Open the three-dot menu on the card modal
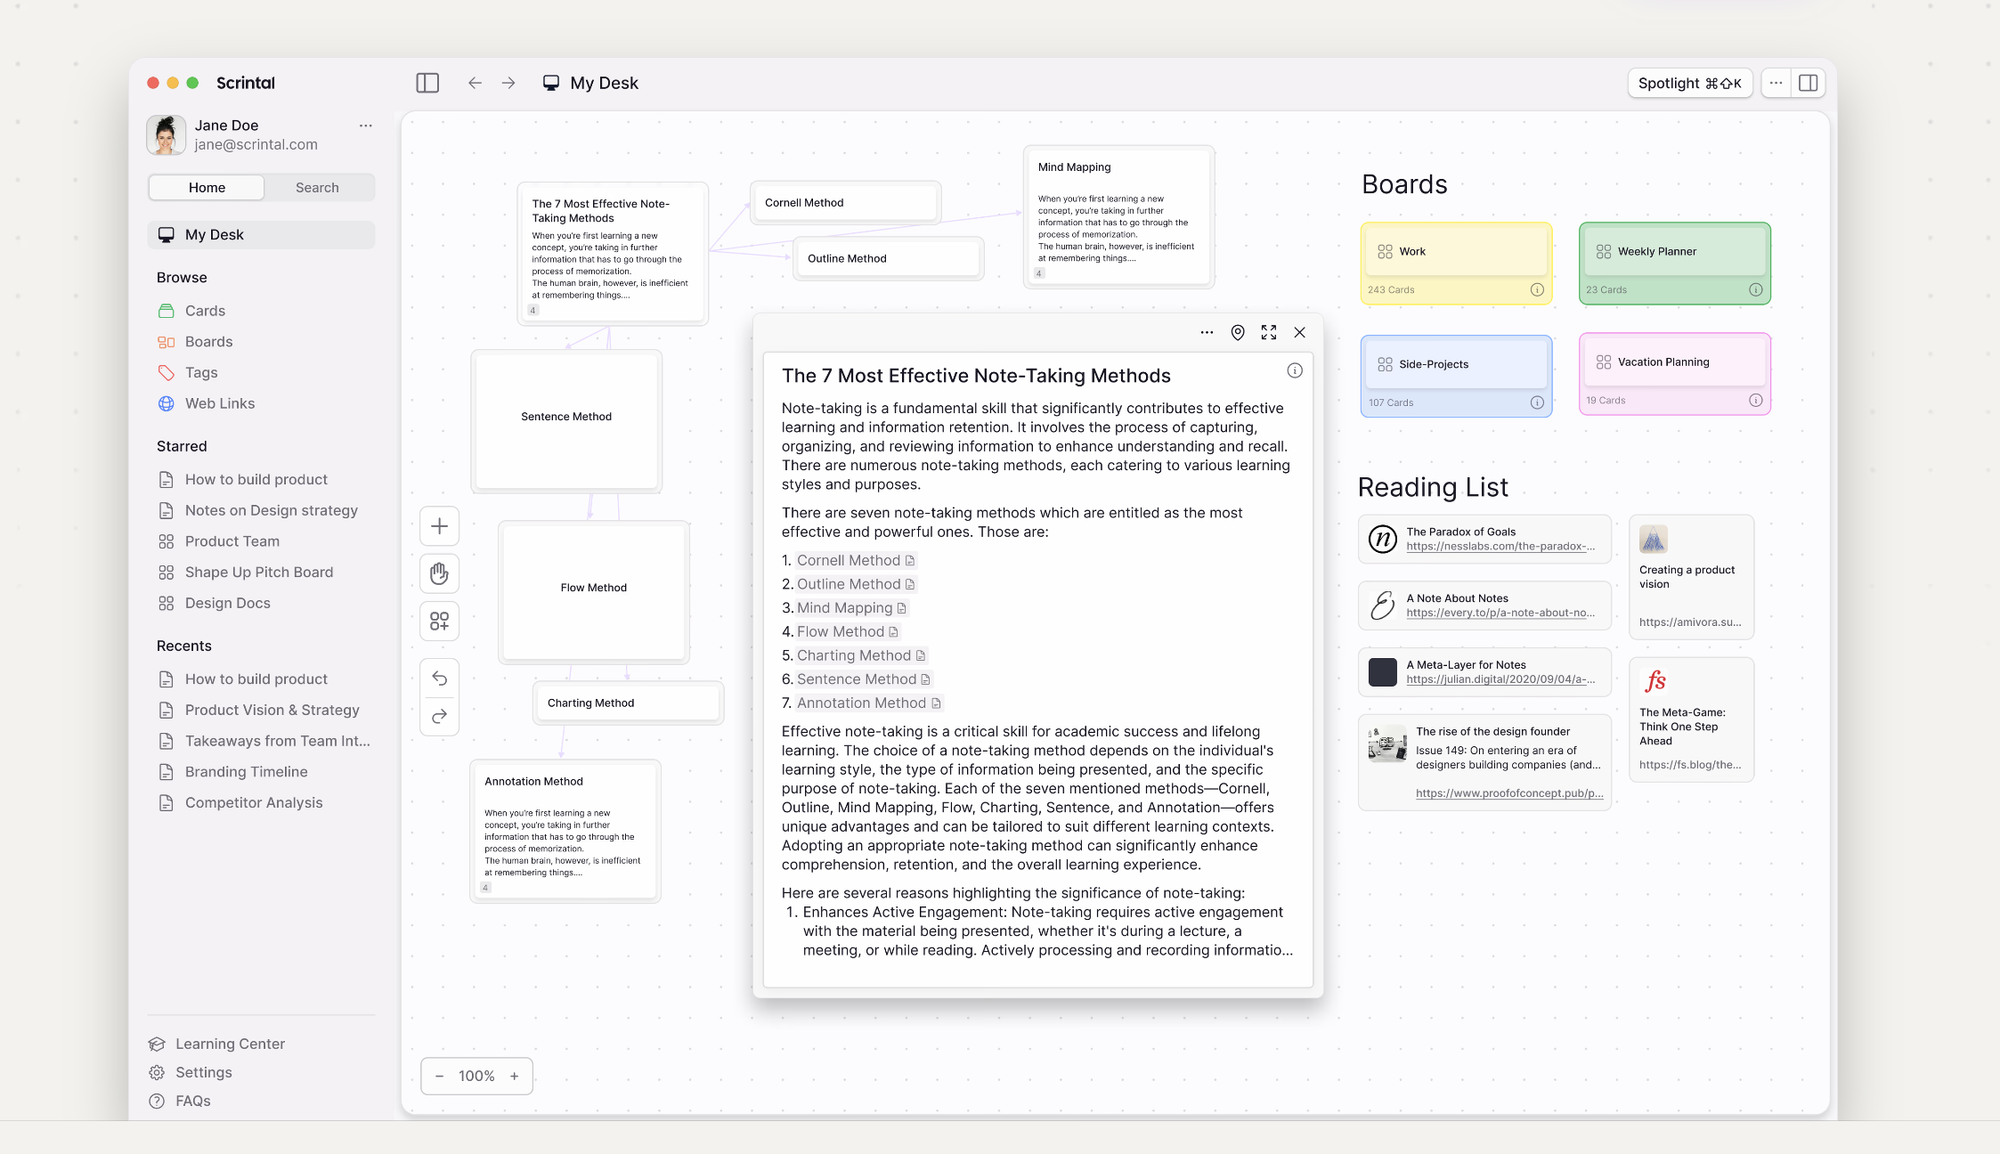2000x1154 pixels. point(1206,332)
